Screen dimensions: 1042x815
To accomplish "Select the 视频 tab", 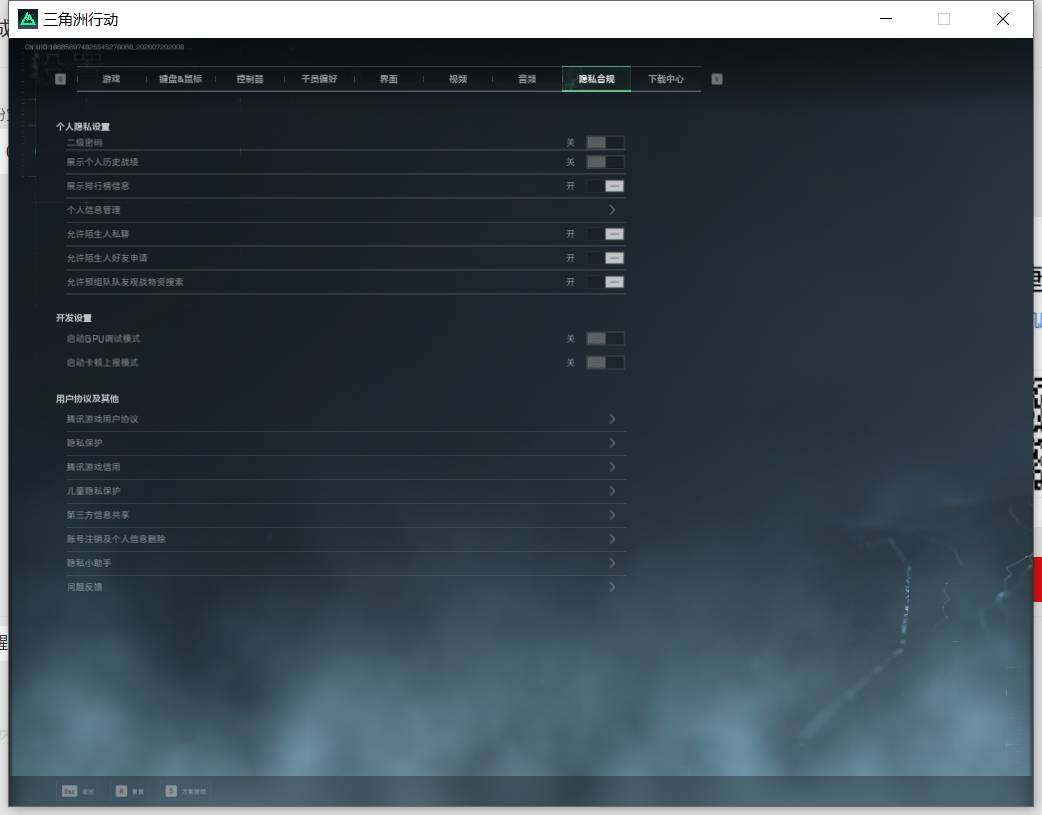I will coord(458,79).
